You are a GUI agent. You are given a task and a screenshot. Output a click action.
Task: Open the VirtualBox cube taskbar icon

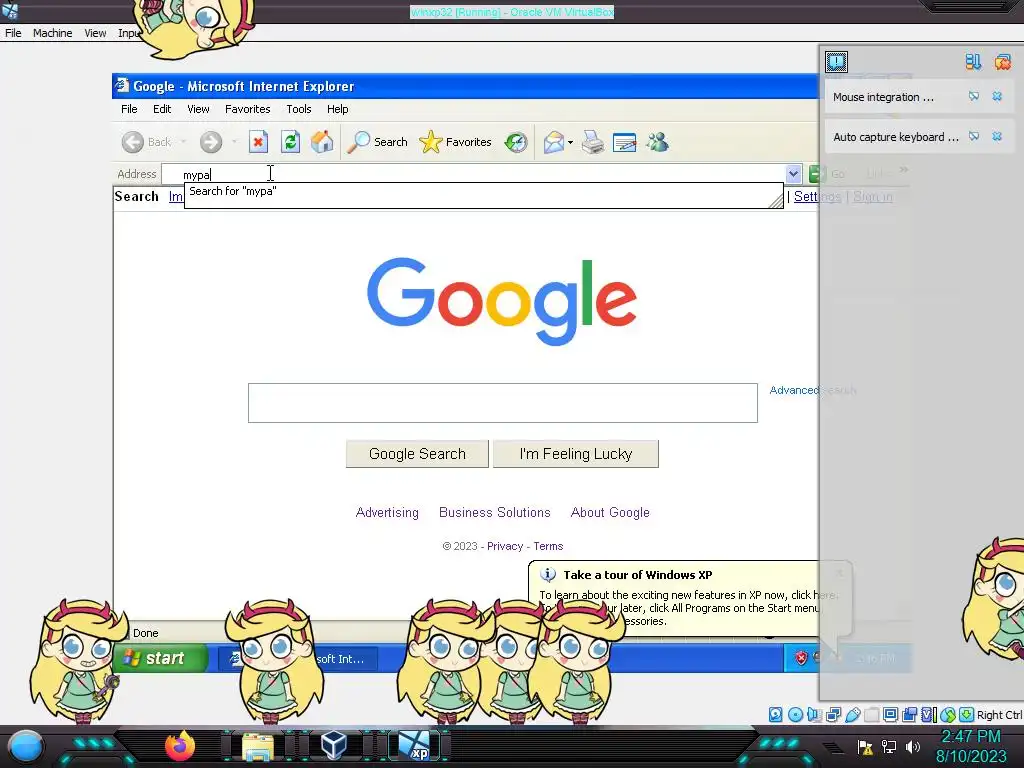tap(334, 746)
